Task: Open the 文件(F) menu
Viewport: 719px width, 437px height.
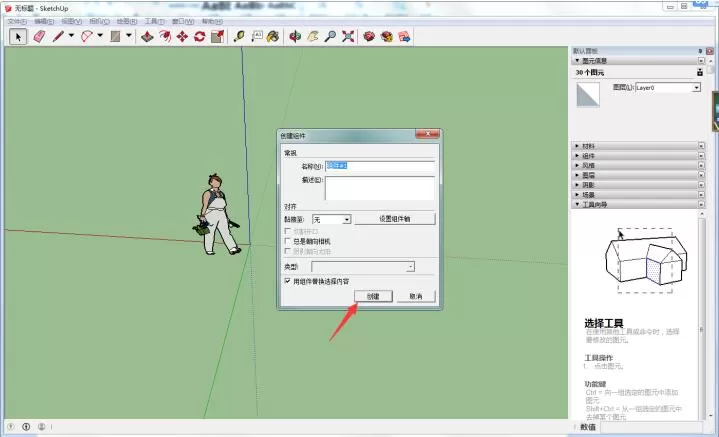Action: (x=17, y=22)
